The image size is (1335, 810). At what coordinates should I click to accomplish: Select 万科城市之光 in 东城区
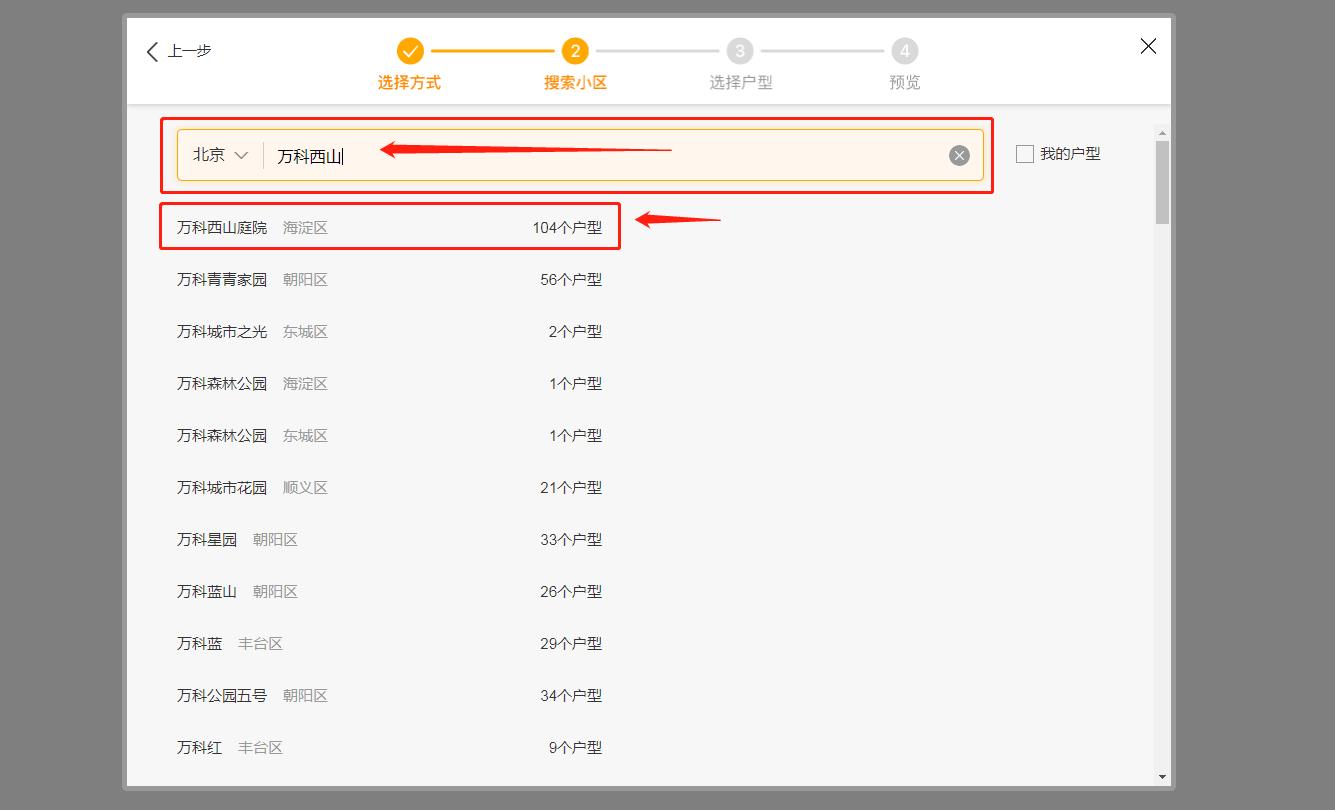click(390, 332)
